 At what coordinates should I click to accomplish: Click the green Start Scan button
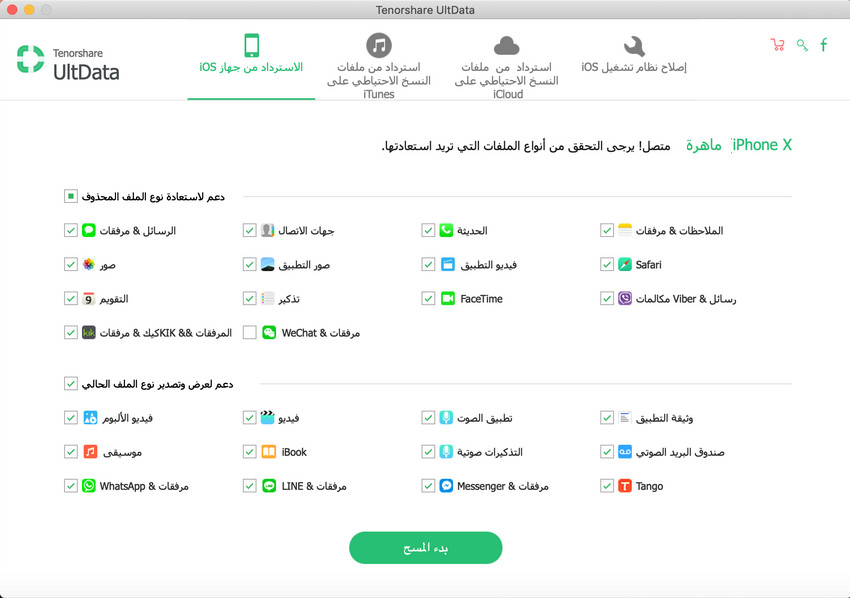pos(426,548)
